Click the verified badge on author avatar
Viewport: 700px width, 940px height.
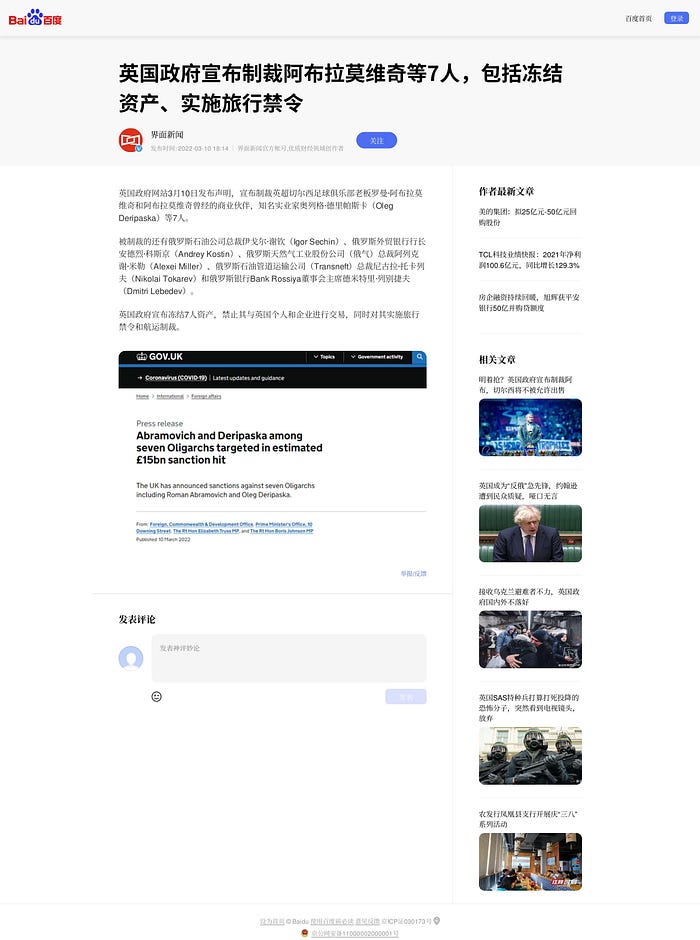139,149
